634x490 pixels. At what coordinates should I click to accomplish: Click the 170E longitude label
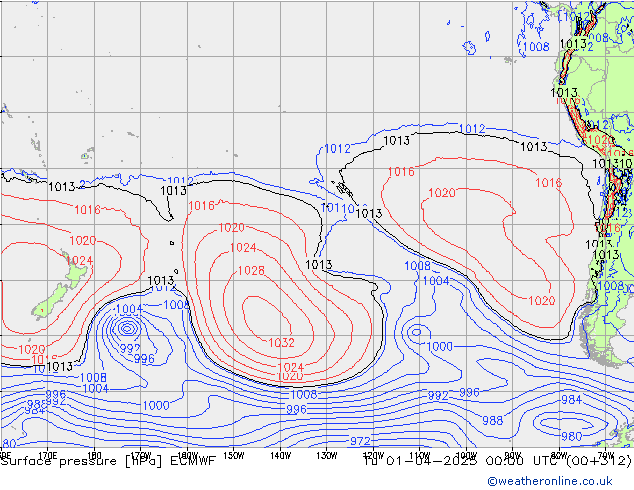click(47, 456)
